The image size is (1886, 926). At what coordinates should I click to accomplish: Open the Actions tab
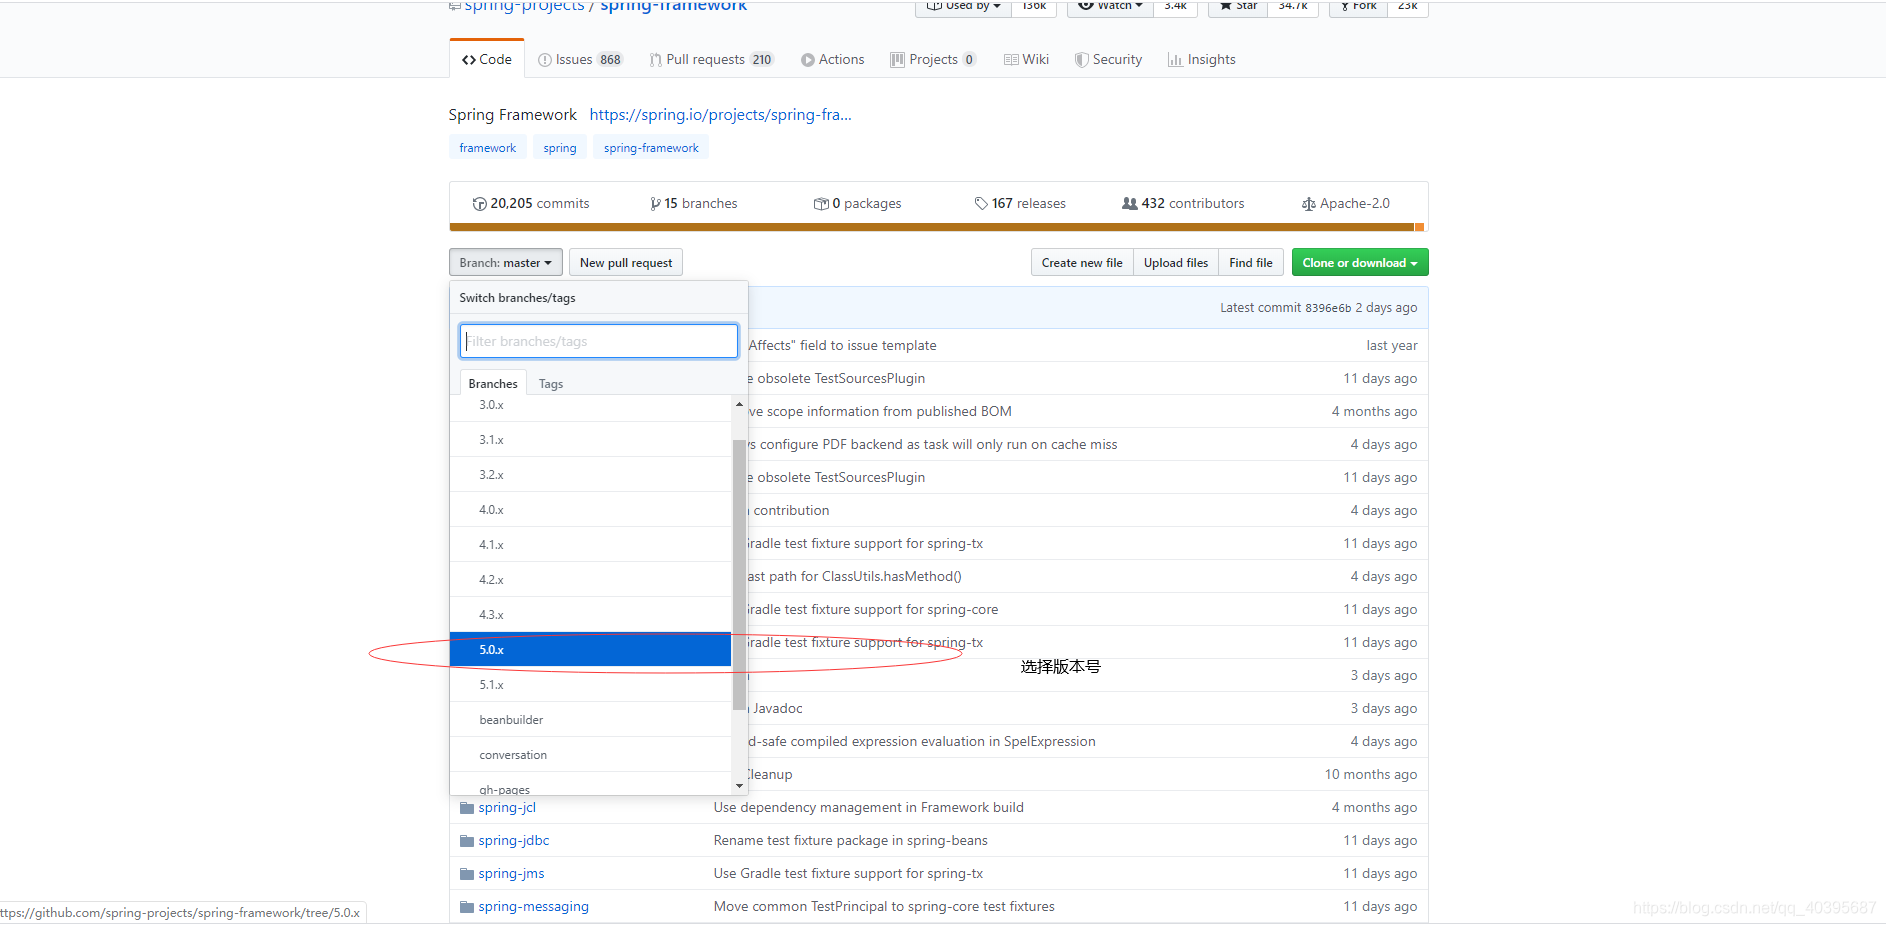tap(832, 59)
